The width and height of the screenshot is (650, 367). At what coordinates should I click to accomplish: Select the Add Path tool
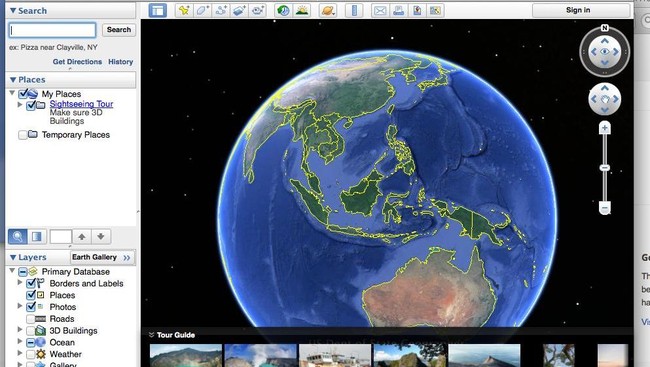click(x=221, y=10)
